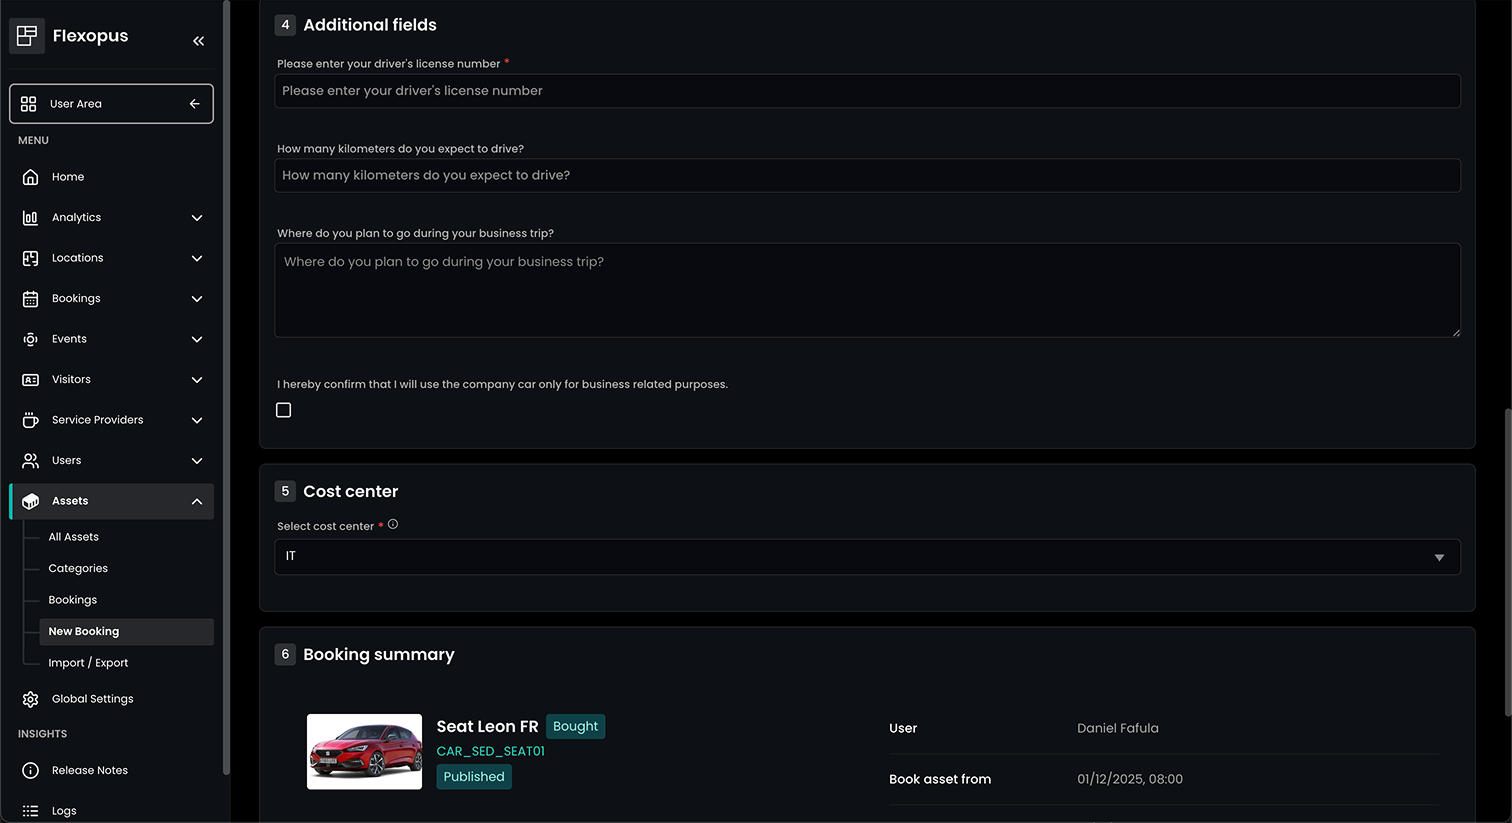Screen dimensions: 1512x823
Task: Click the Analytics bar chart icon
Action: [30, 218]
